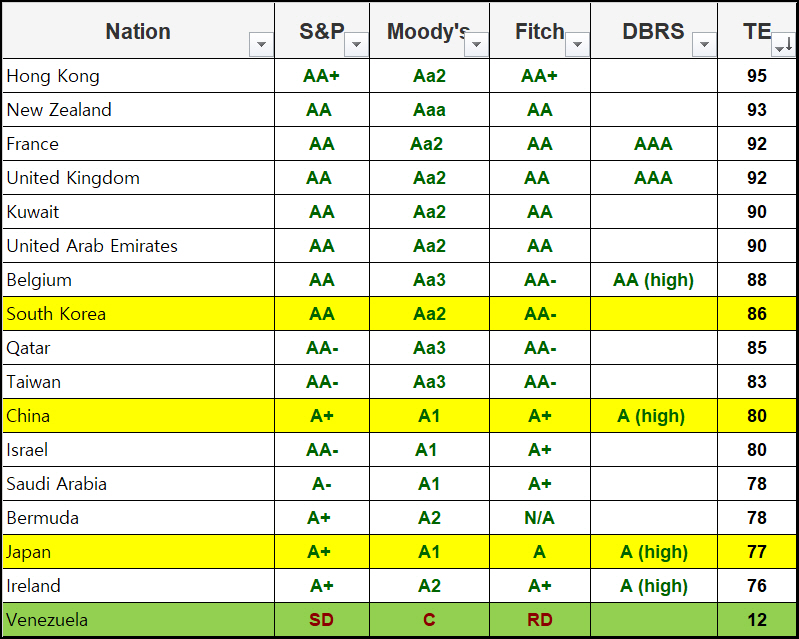Open the Nation column filter dropdown
This screenshot has height=639, width=799.
(x=262, y=45)
